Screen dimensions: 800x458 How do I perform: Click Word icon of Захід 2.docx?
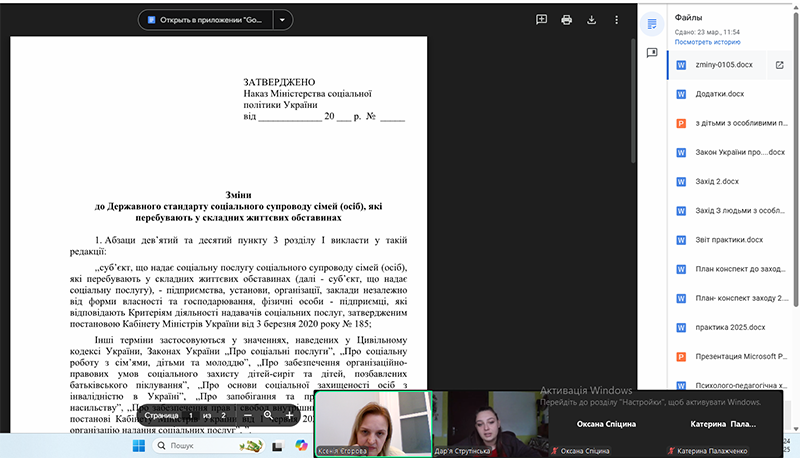point(681,182)
